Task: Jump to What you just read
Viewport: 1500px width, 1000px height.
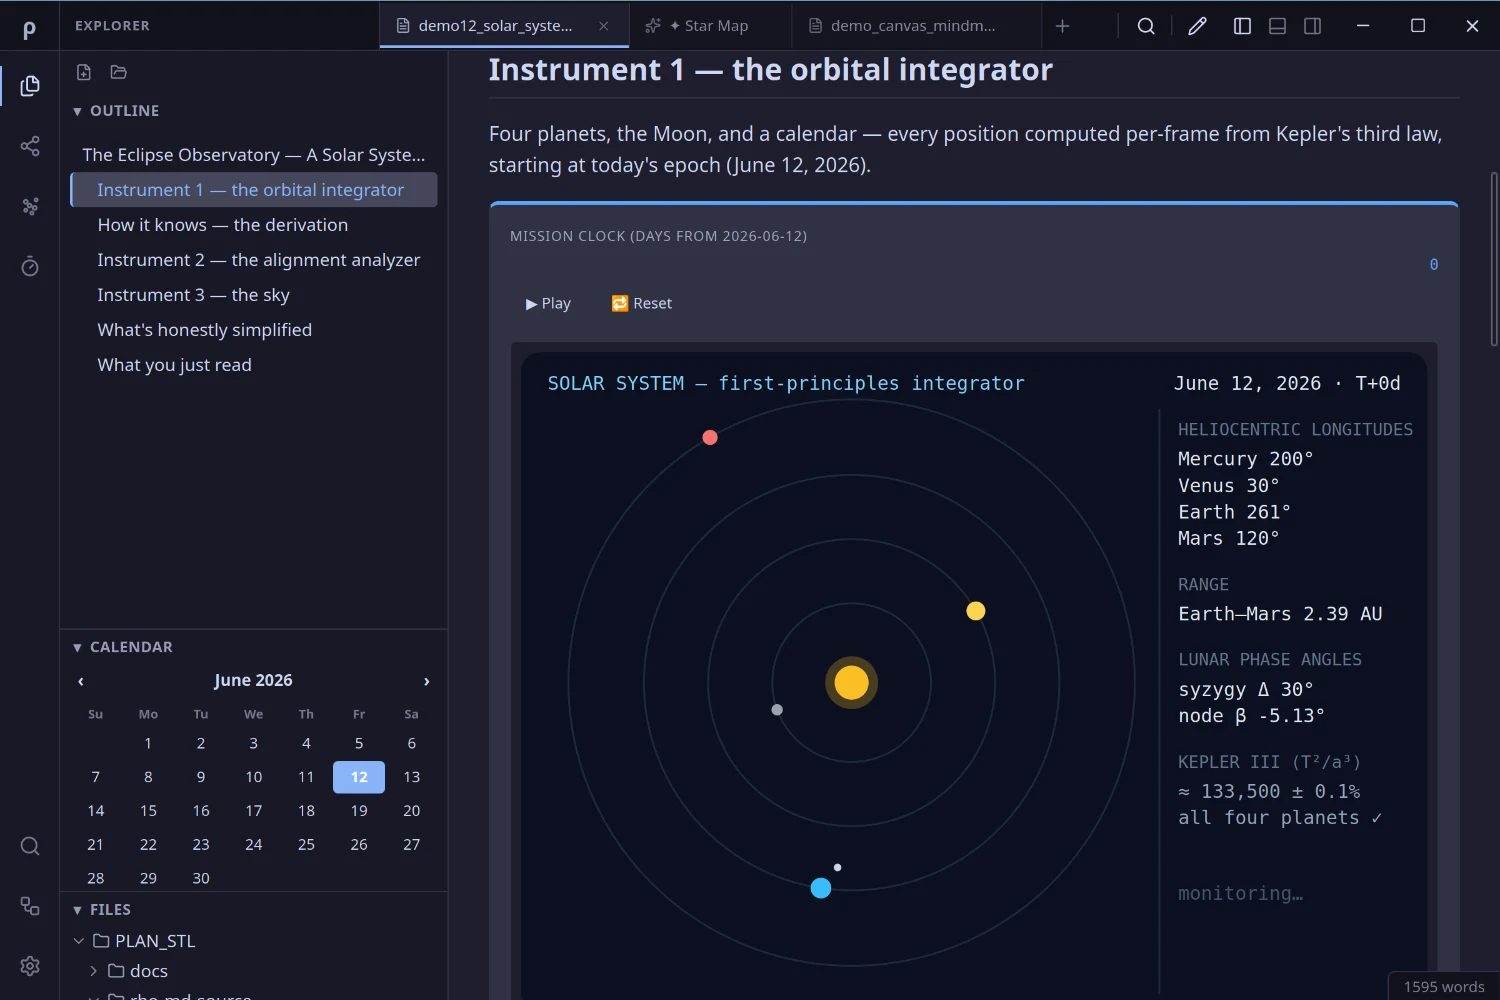Action: point(254,365)
